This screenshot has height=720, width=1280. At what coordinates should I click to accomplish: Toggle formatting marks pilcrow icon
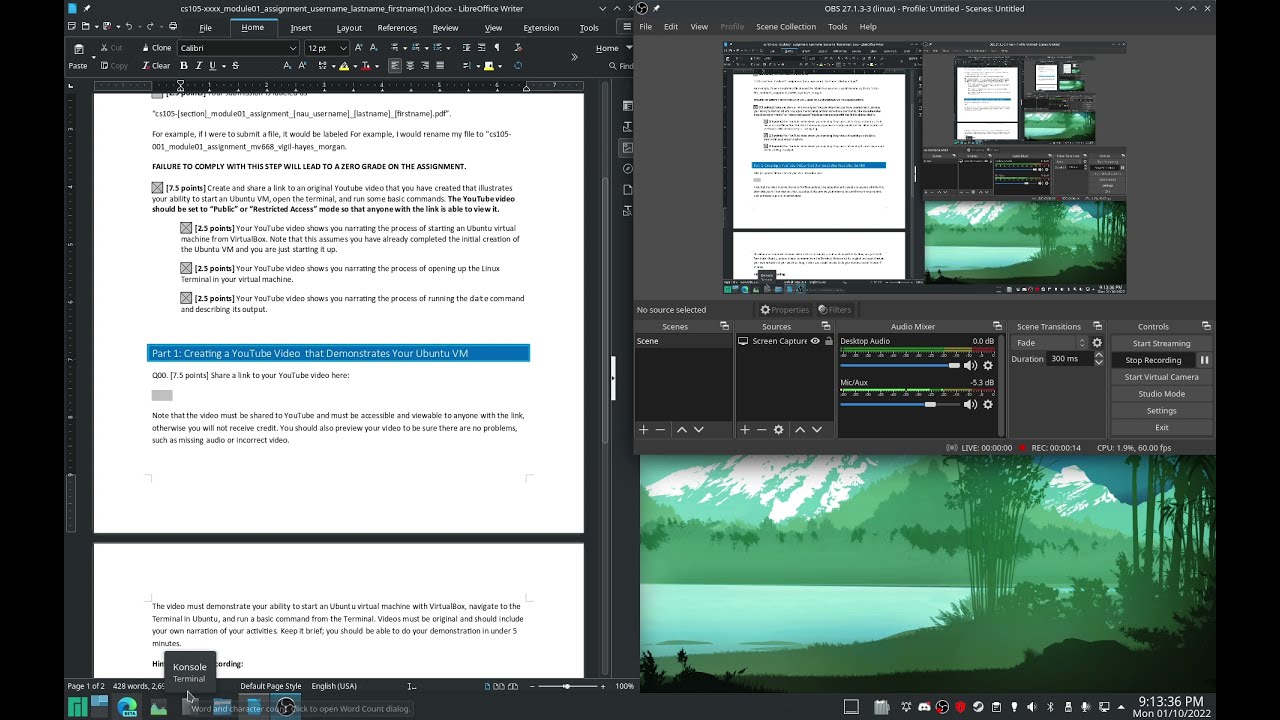tap(497, 48)
